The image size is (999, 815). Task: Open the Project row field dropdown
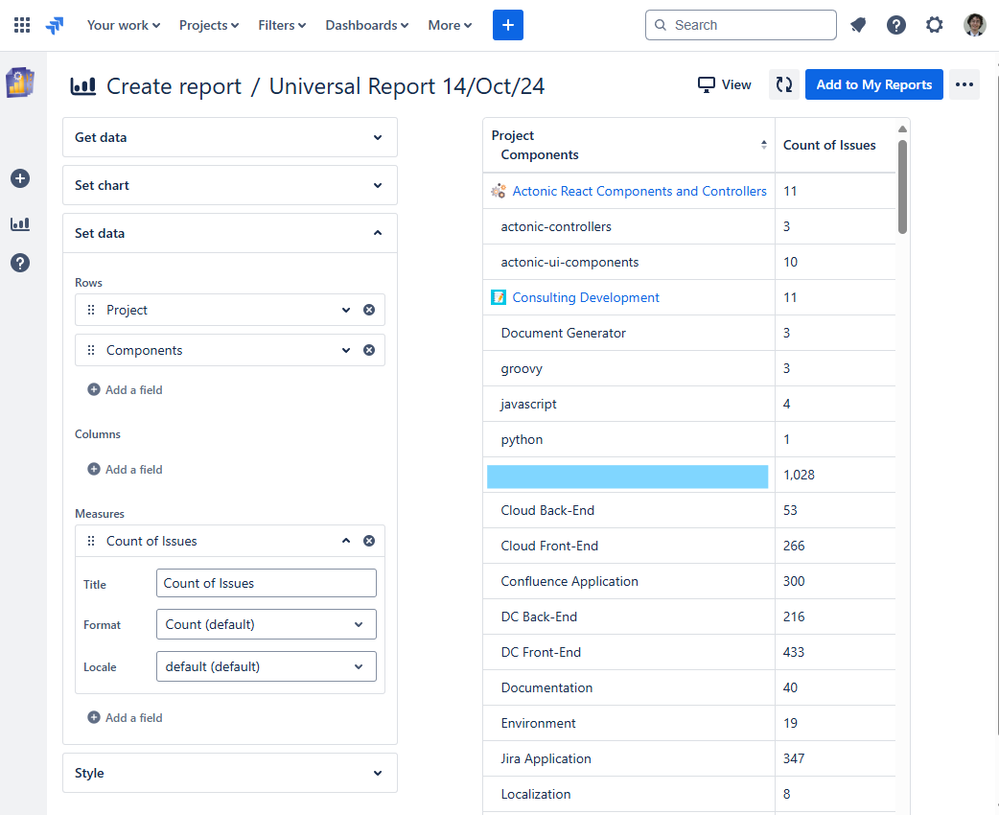tap(346, 310)
